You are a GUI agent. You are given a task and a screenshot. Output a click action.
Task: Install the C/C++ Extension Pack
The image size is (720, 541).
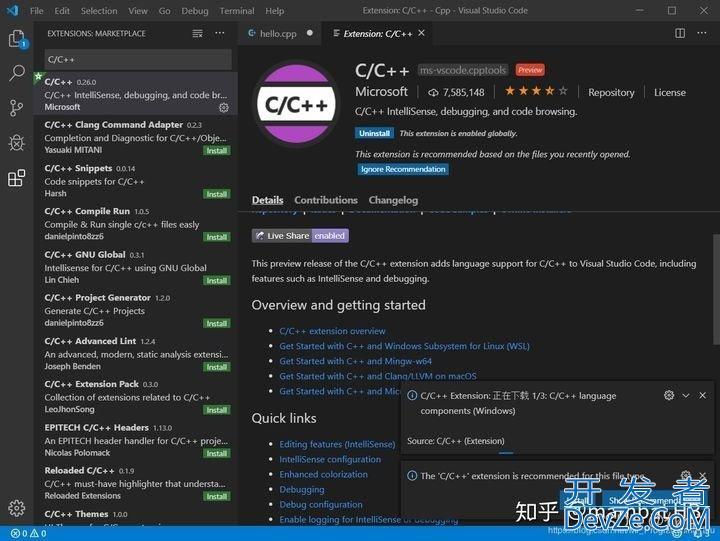click(x=217, y=410)
